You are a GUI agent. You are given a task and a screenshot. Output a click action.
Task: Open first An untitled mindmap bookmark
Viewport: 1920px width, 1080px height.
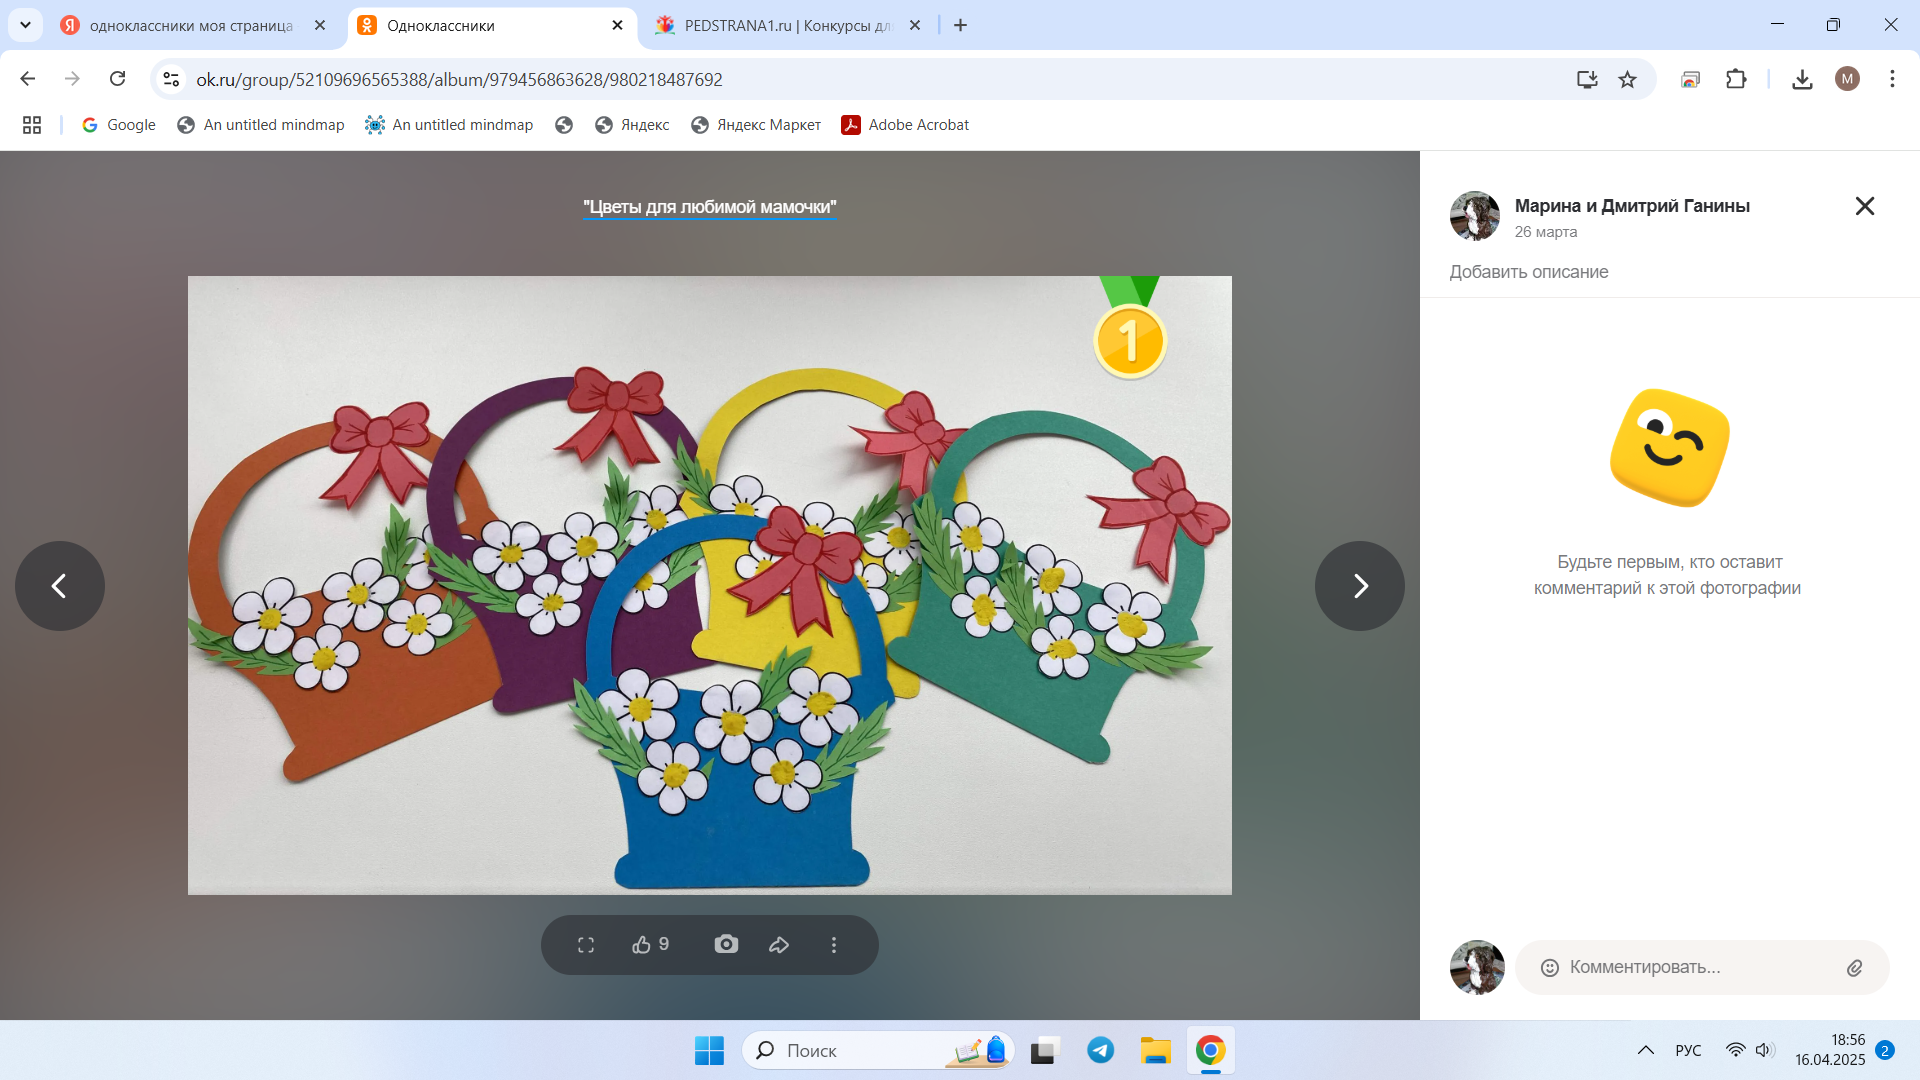click(x=261, y=125)
